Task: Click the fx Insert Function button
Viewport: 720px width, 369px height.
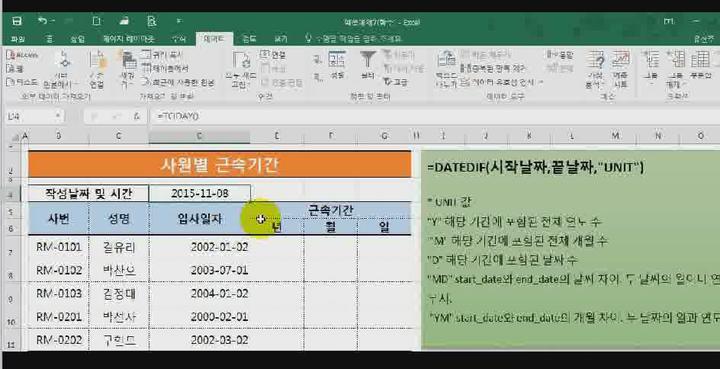Action: tap(136, 116)
